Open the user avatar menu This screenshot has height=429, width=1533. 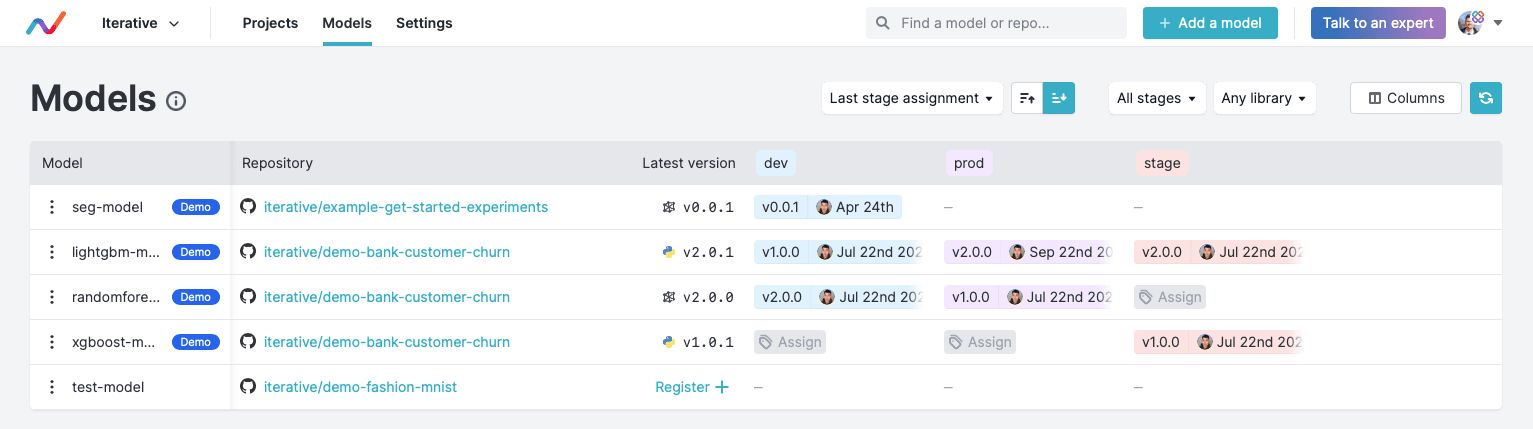(1481, 23)
